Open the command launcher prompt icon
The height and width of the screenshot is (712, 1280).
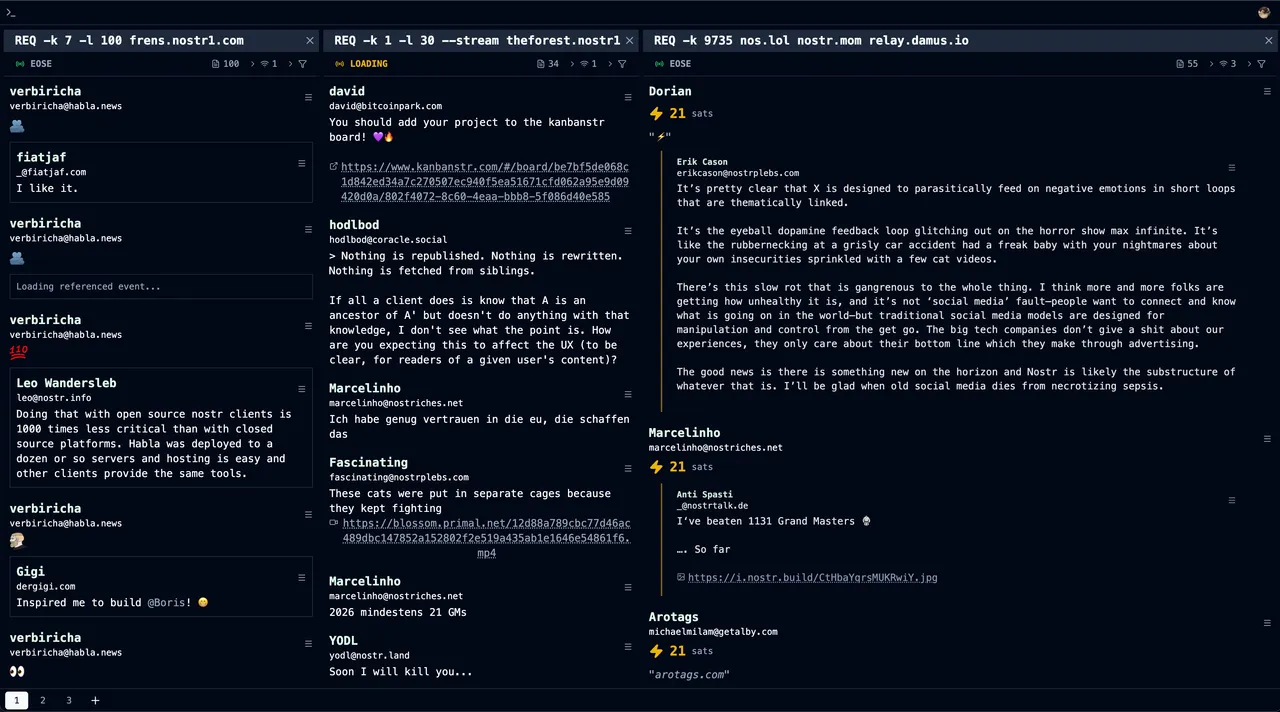(11, 12)
